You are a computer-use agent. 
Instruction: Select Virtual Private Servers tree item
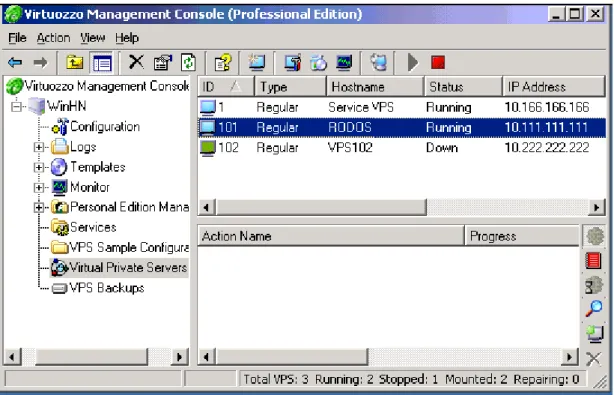pyautogui.click(x=128, y=268)
